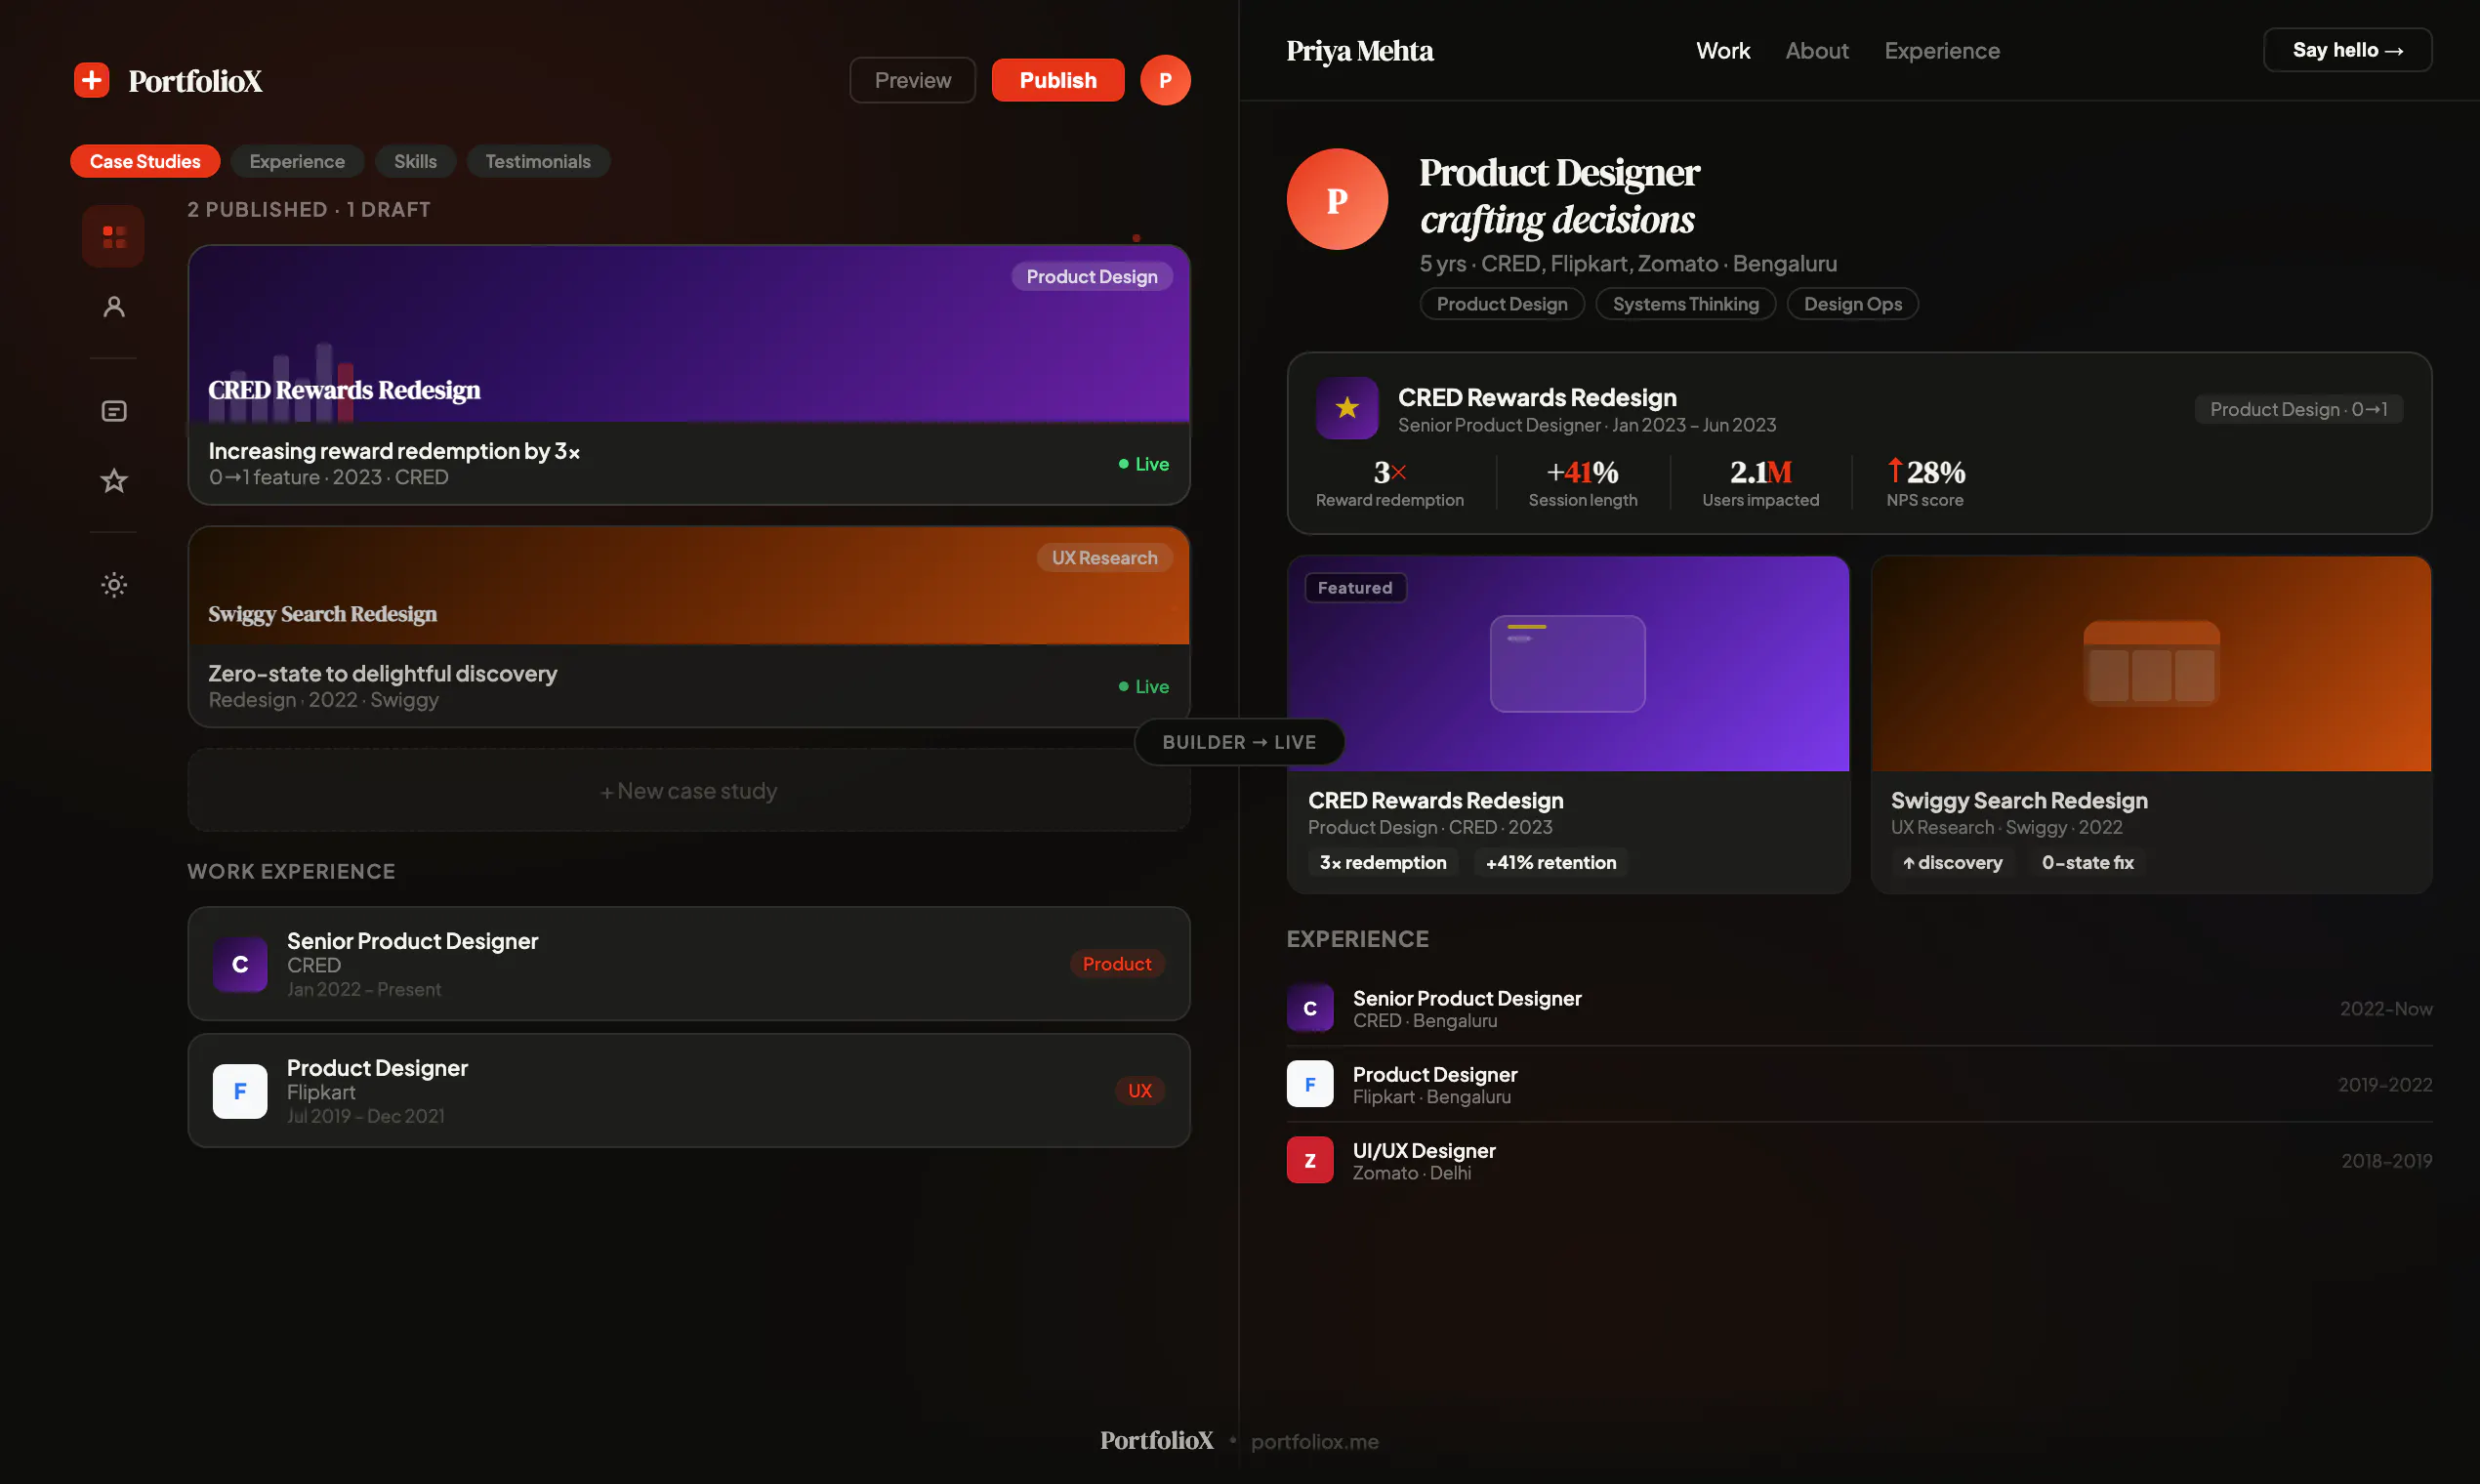Click the Builder → Live pill

[x=1239, y=742]
